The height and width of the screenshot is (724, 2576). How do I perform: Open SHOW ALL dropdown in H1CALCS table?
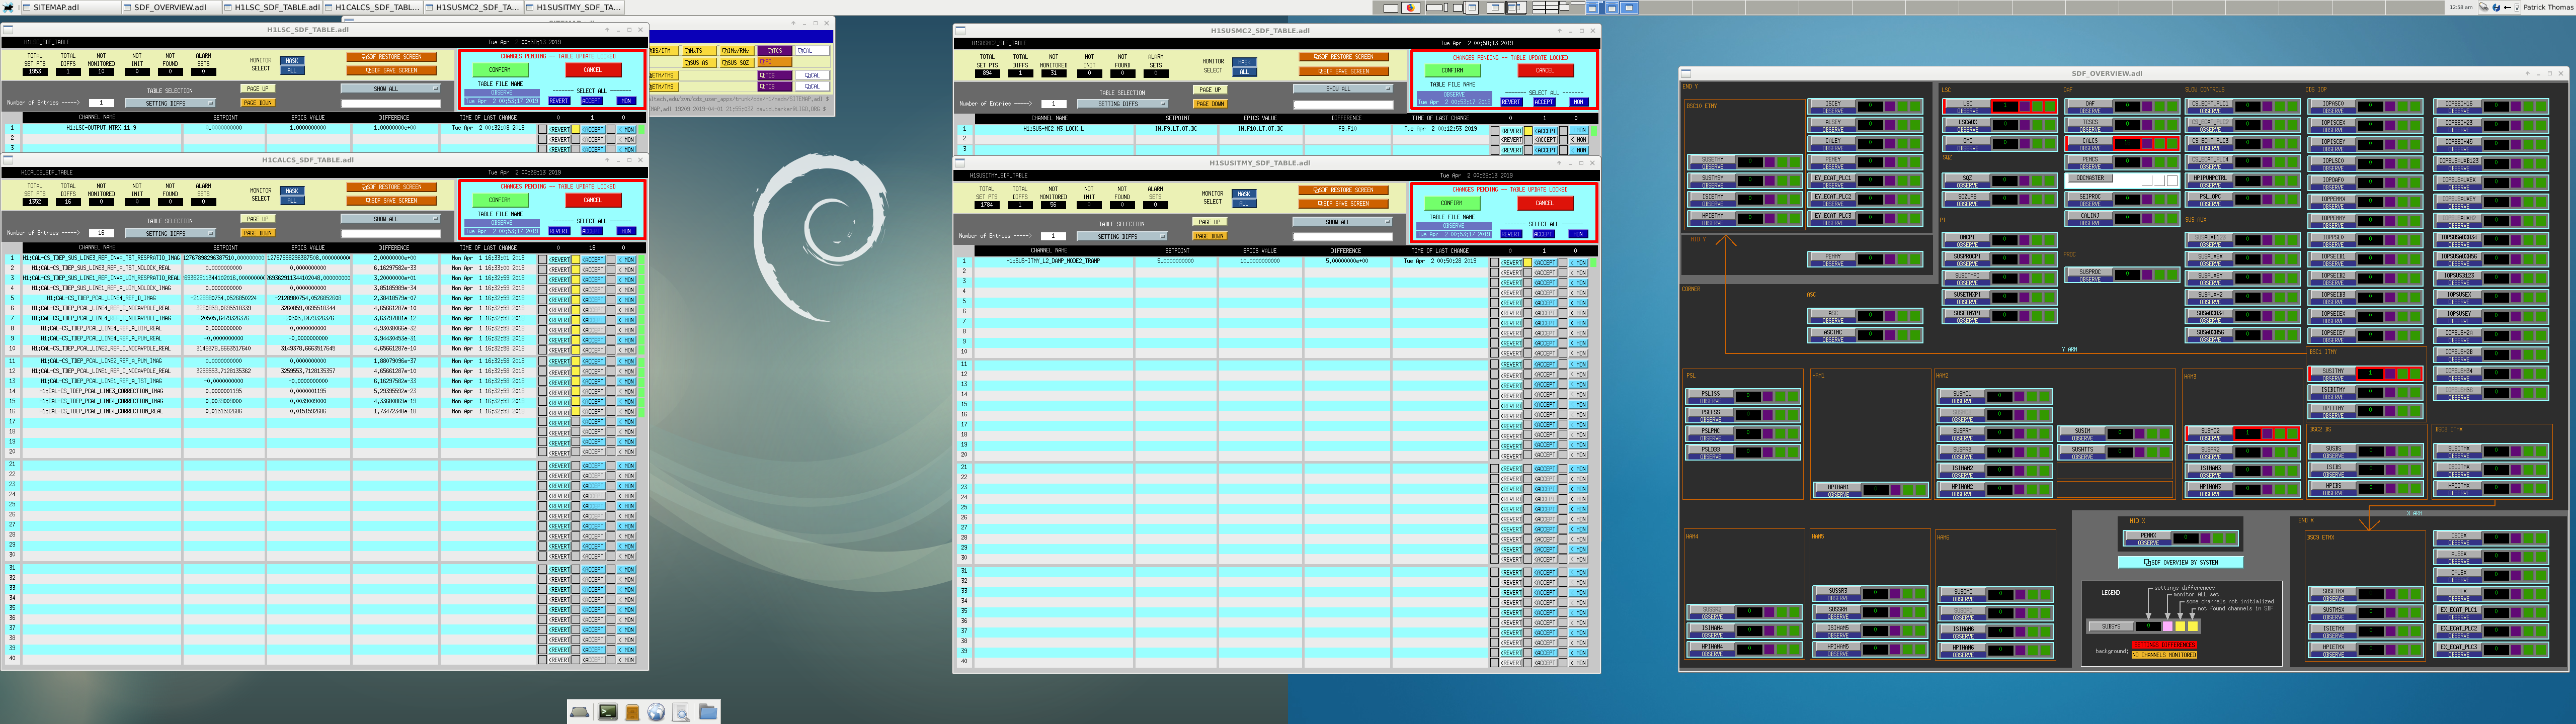point(390,218)
